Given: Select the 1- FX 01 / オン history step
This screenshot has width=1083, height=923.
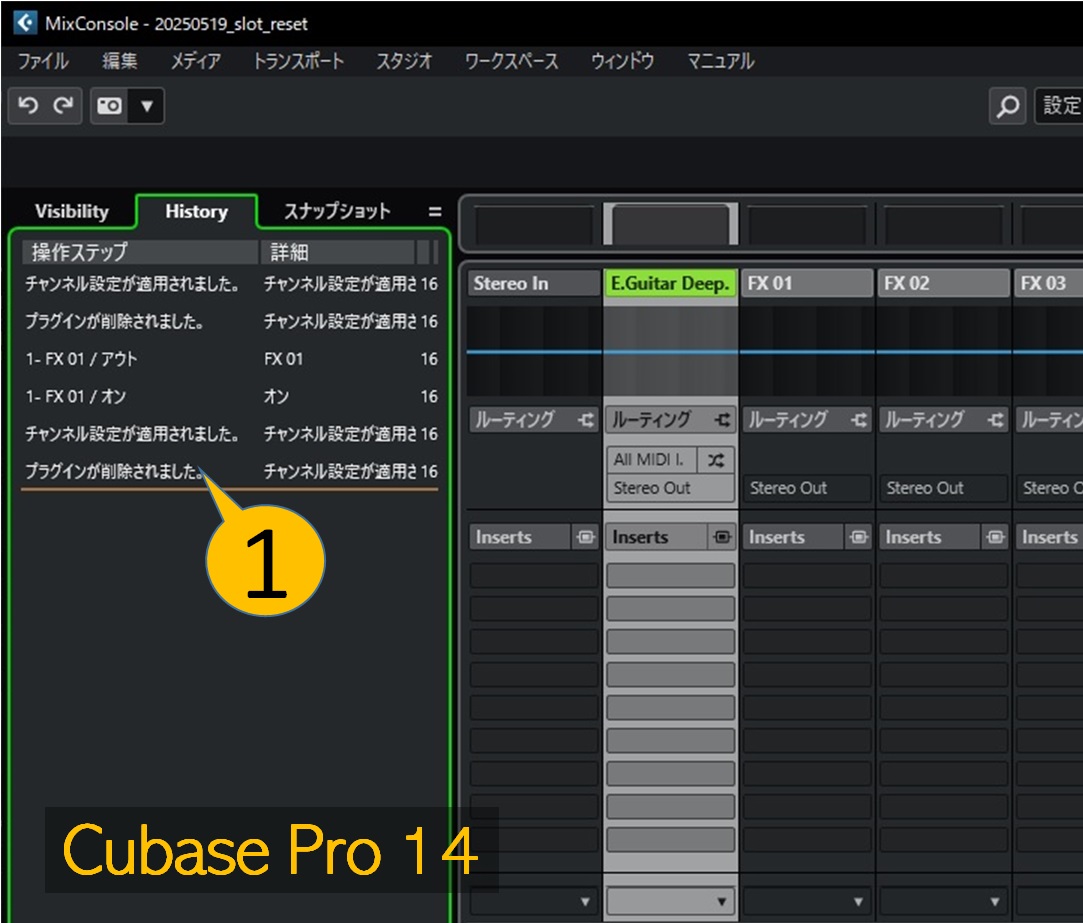Looking at the screenshot, I should coord(230,396).
